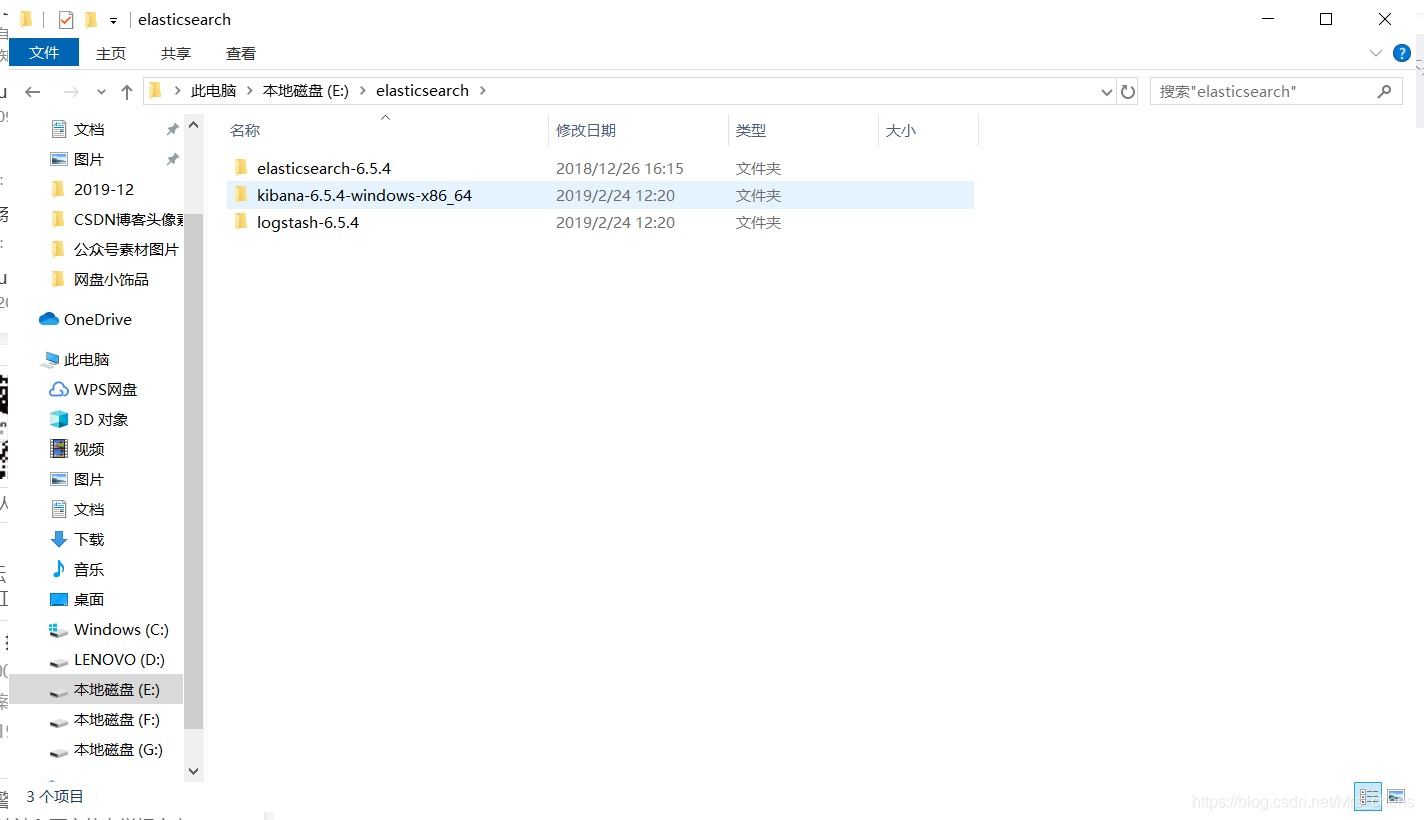Open the 2019-12 folder in sidebar

coord(104,189)
